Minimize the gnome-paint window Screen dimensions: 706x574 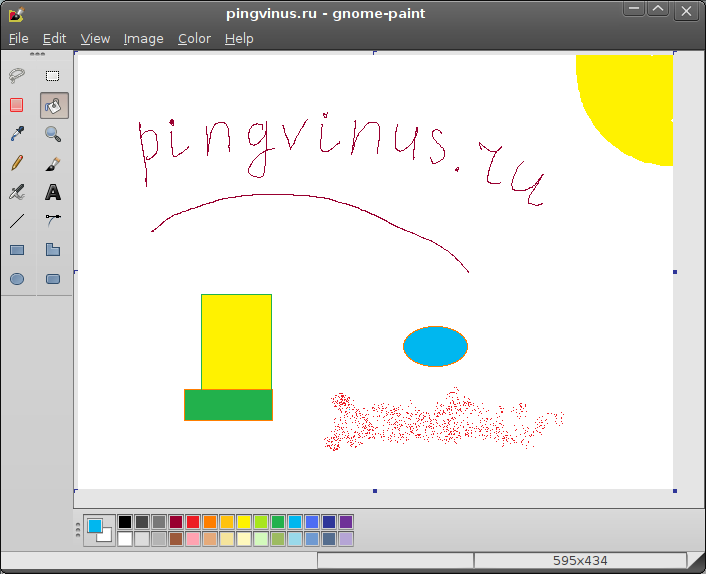(x=634, y=9)
